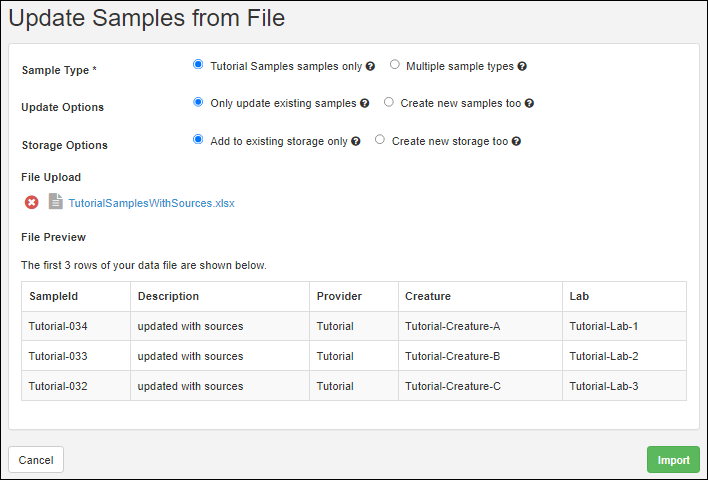
Task: Click help icon beside Multiple sample types
Action: (x=522, y=66)
